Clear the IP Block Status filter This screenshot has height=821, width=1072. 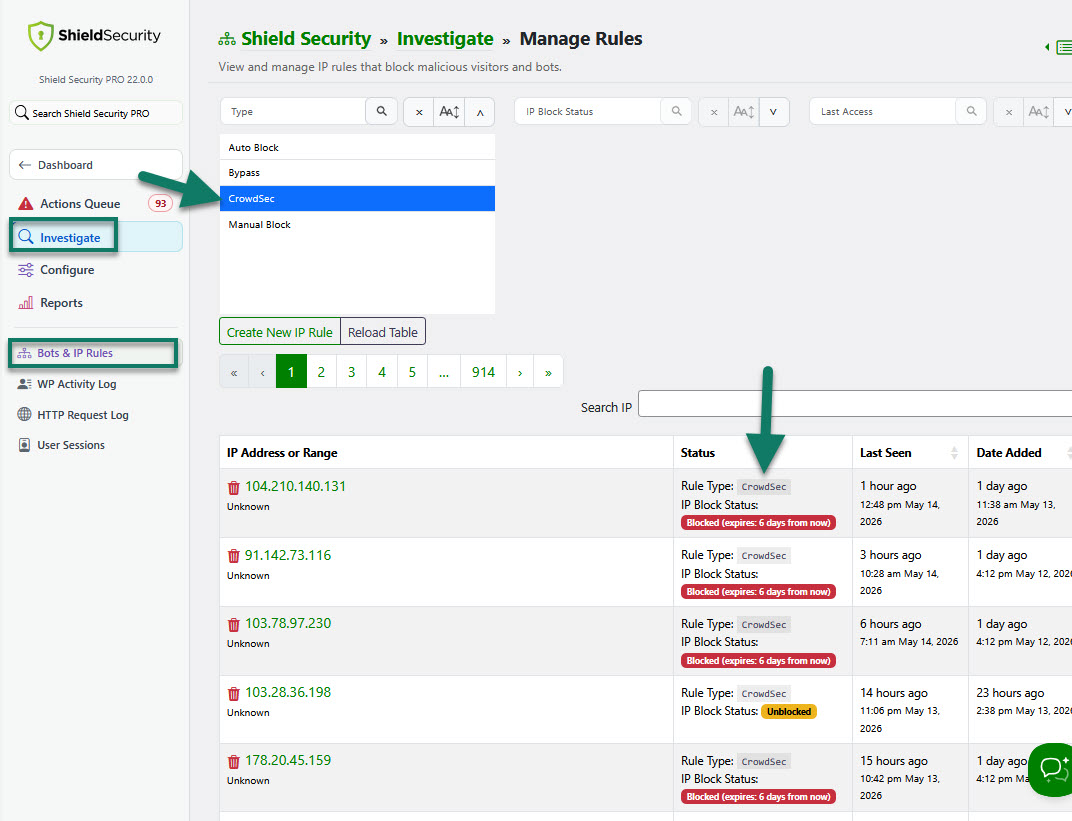tap(714, 112)
